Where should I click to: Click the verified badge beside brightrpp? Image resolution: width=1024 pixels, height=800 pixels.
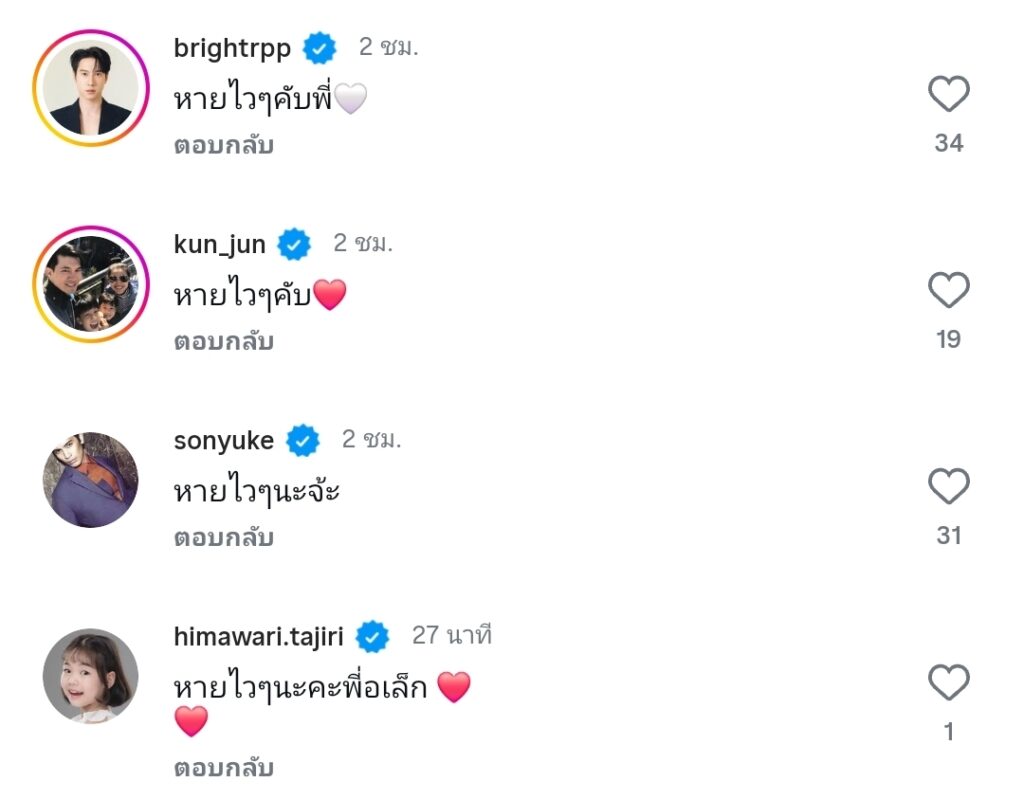point(321,47)
